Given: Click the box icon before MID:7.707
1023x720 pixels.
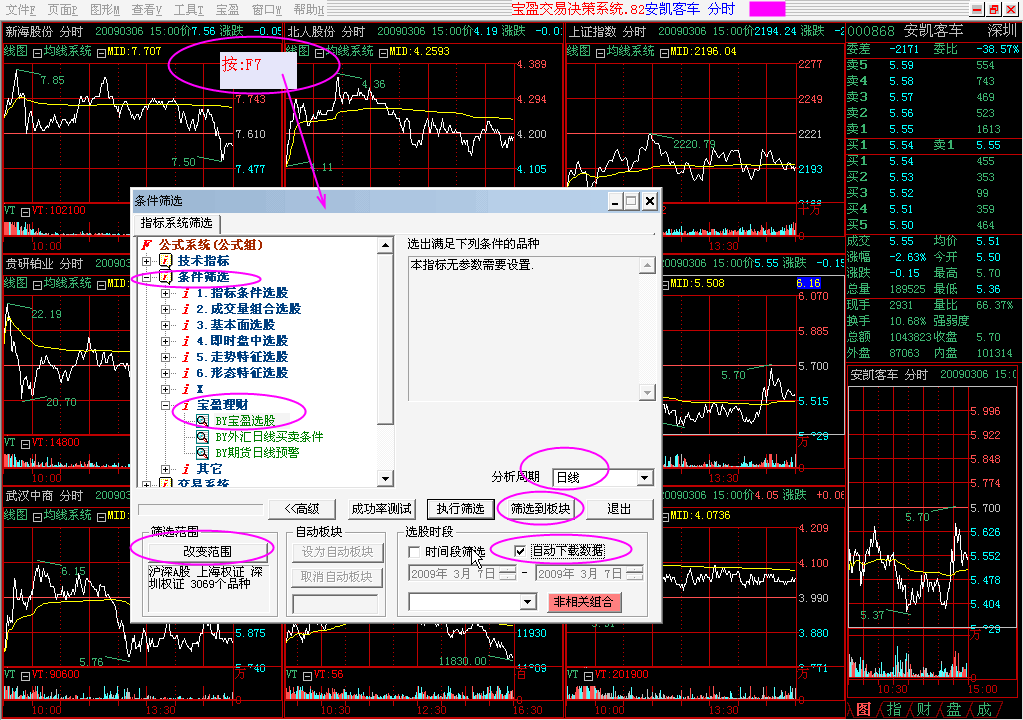Looking at the screenshot, I should click(x=101, y=53).
